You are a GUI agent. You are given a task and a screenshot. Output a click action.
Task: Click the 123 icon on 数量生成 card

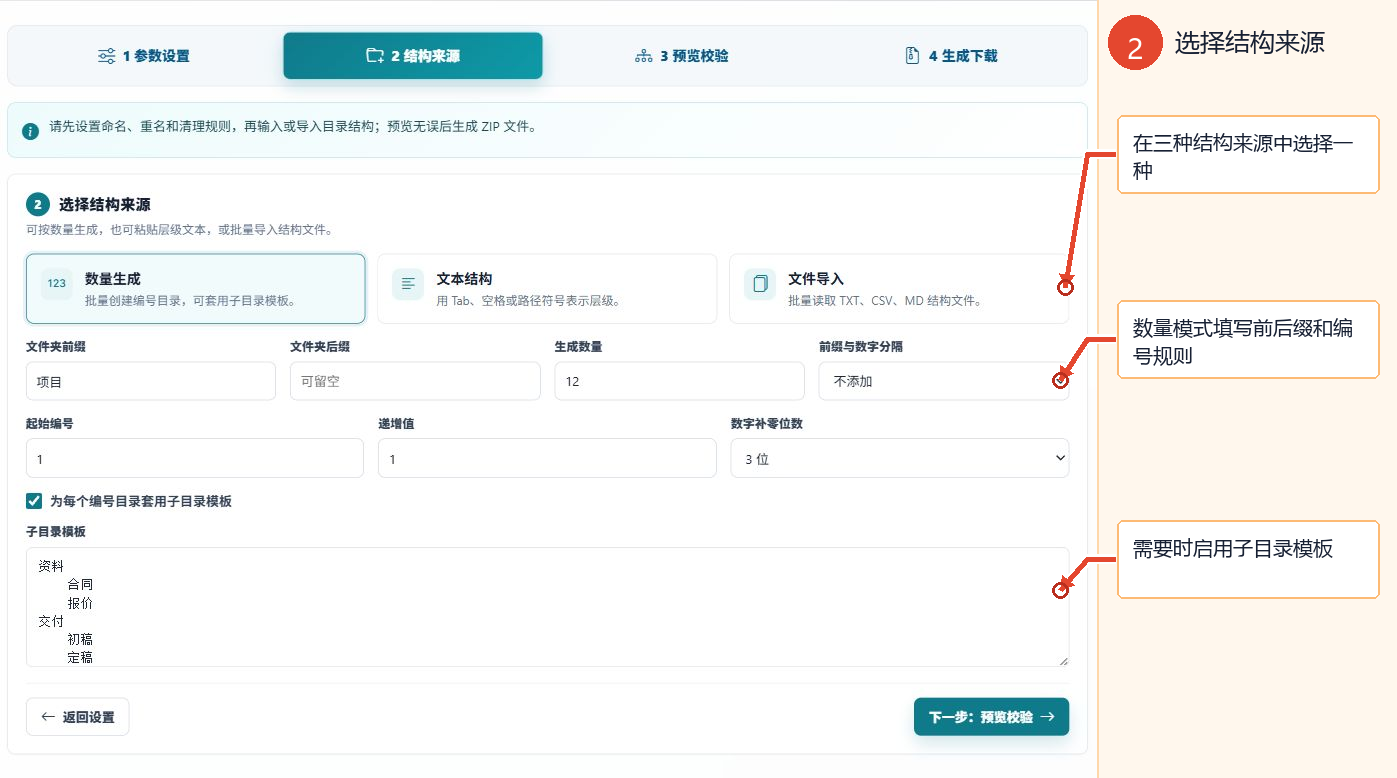[57, 283]
